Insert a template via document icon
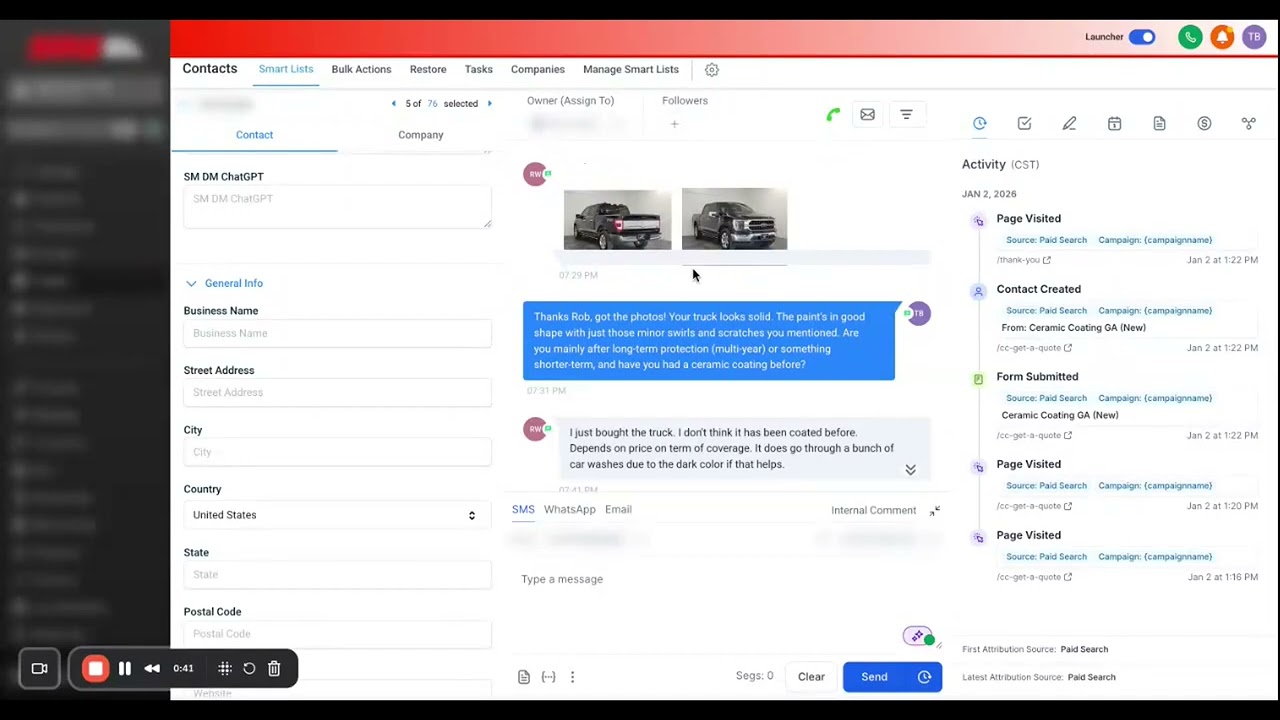Viewport: 1280px width, 720px height. tap(523, 677)
